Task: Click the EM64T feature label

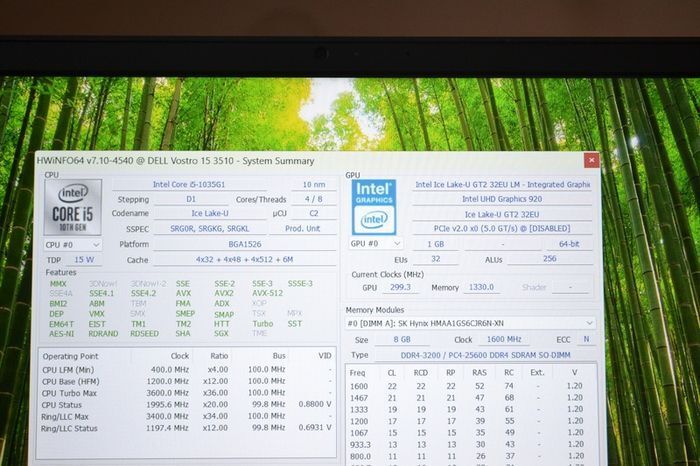Action: pos(61,324)
